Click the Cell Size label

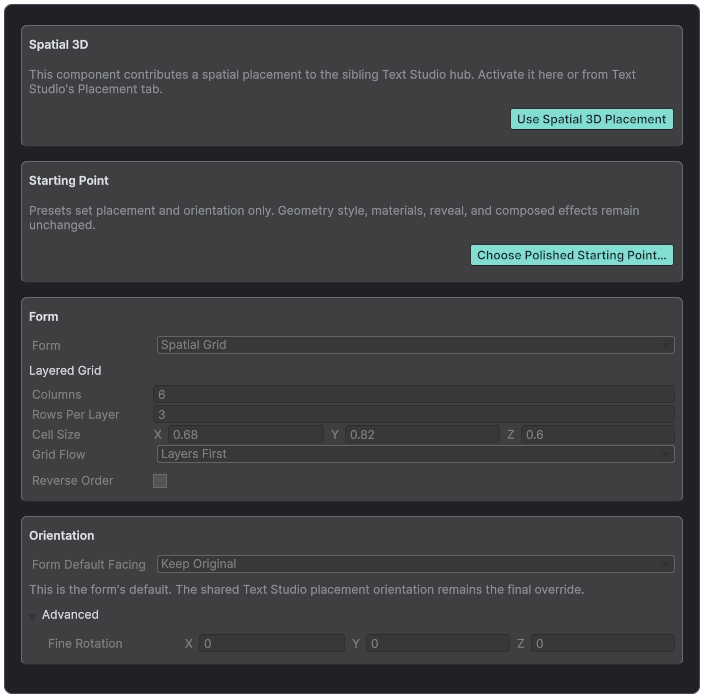(x=56, y=435)
